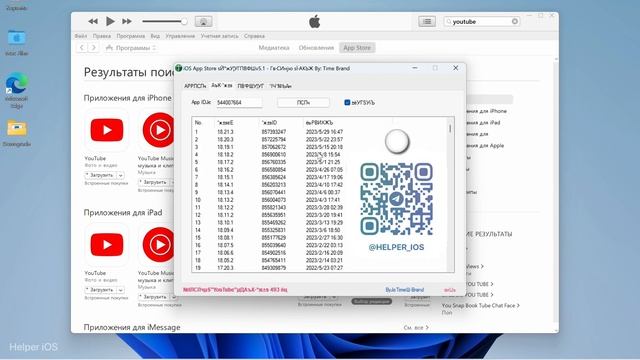Open the Файл menu in iTunes

pos(81,36)
